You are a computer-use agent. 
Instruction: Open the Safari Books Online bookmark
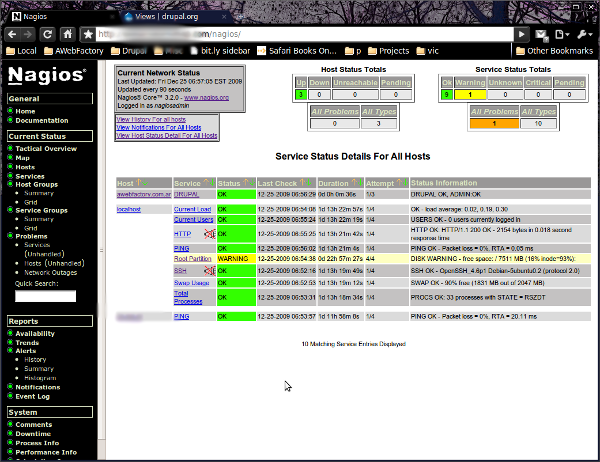tap(297, 51)
